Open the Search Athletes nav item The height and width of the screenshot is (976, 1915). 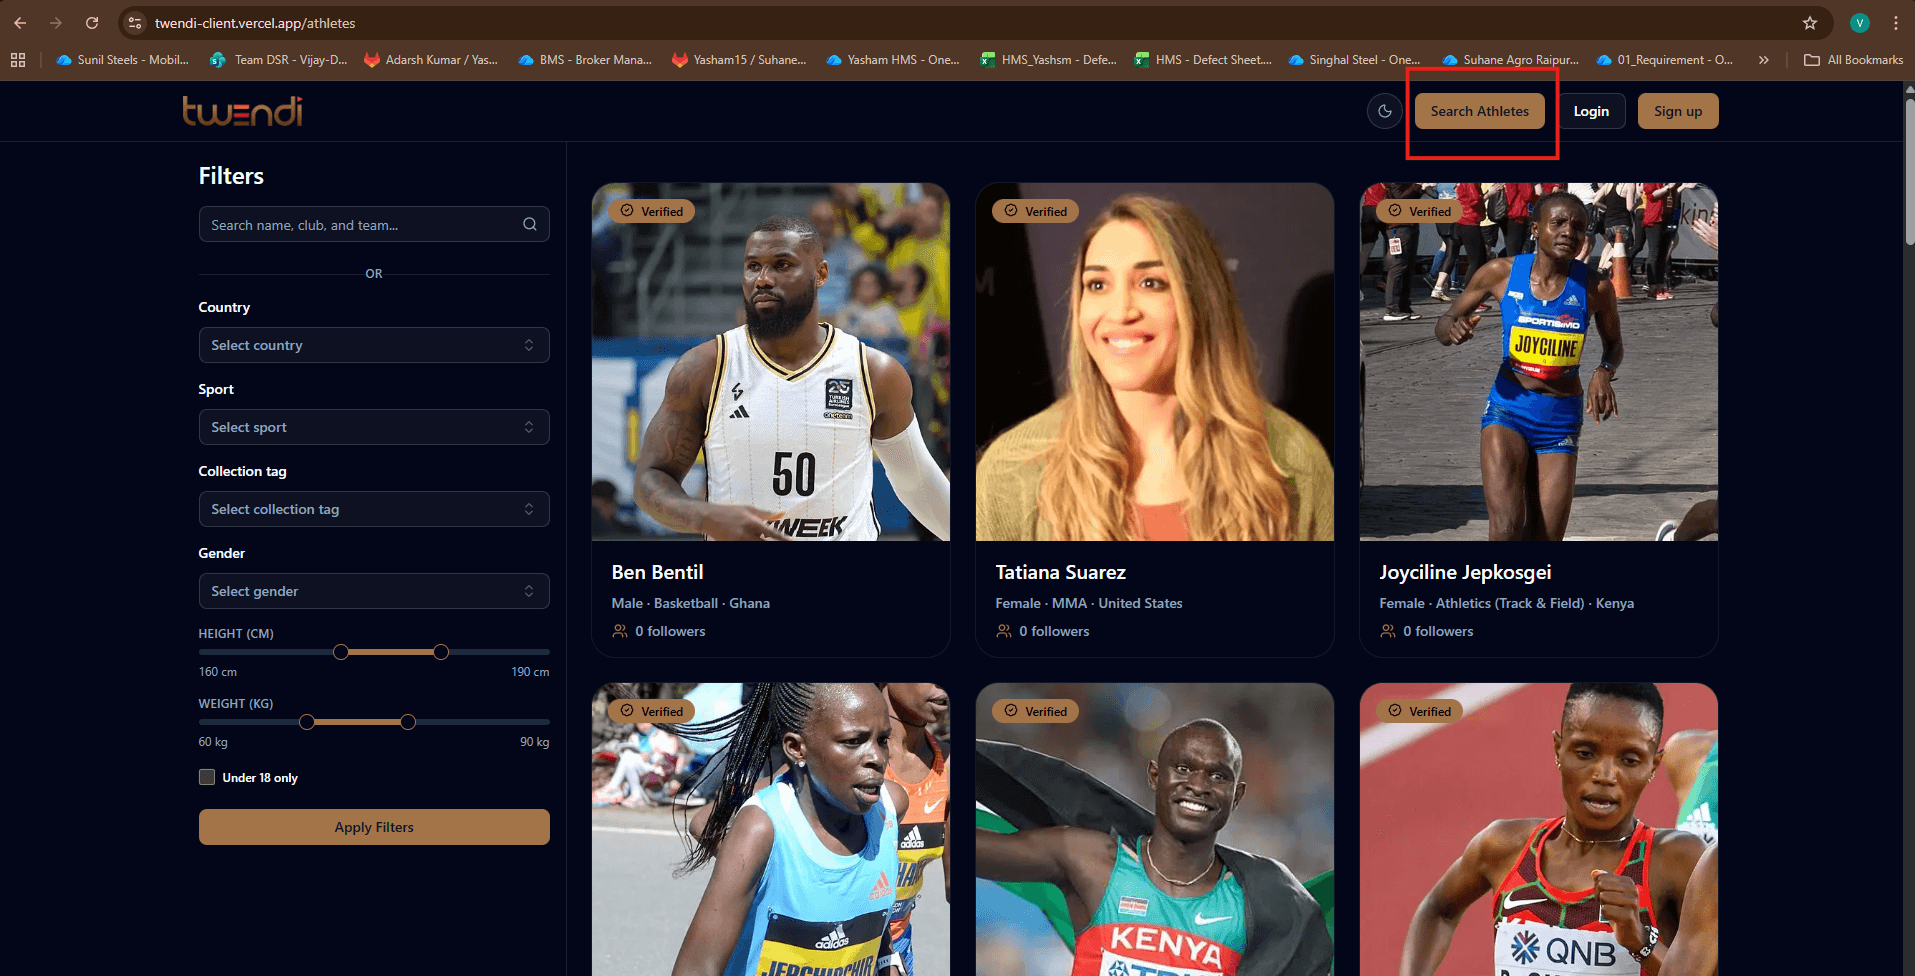click(x=1479, y=111)
